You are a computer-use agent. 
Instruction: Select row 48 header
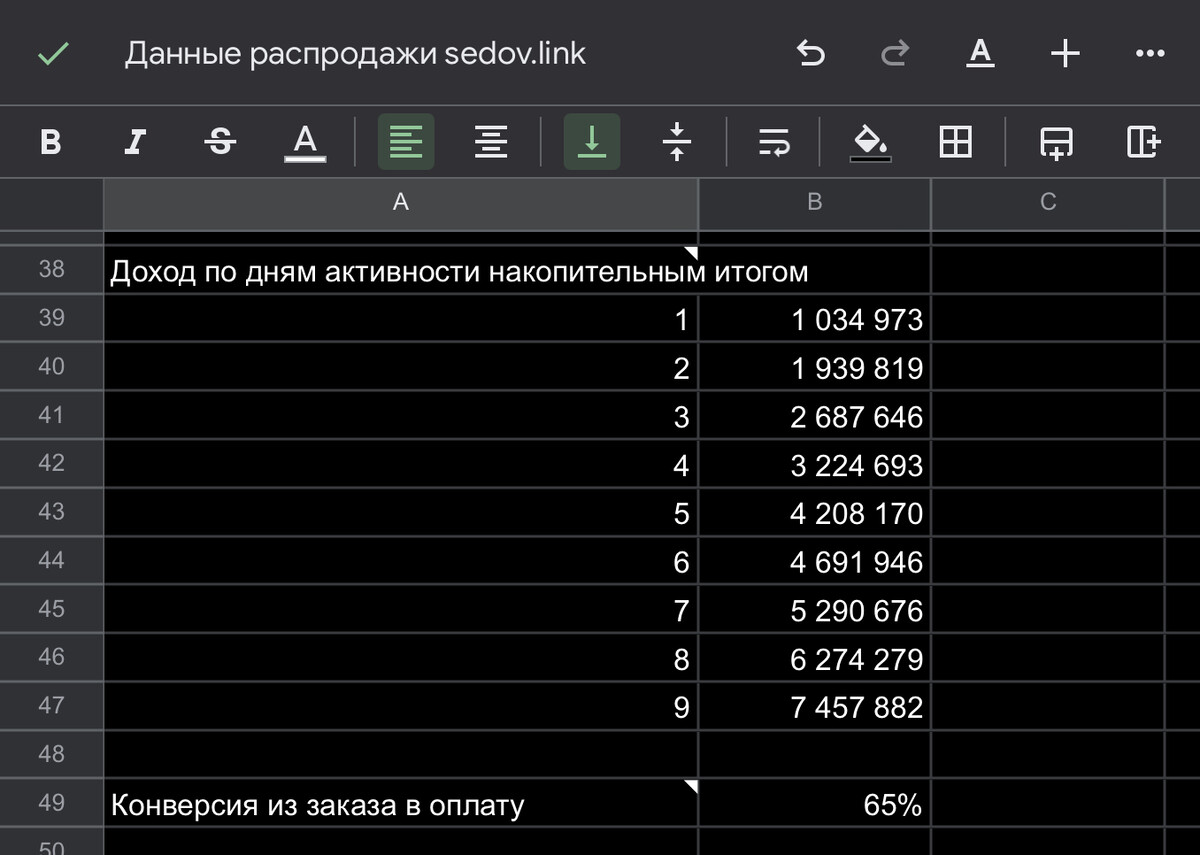[x=52, y=754]
